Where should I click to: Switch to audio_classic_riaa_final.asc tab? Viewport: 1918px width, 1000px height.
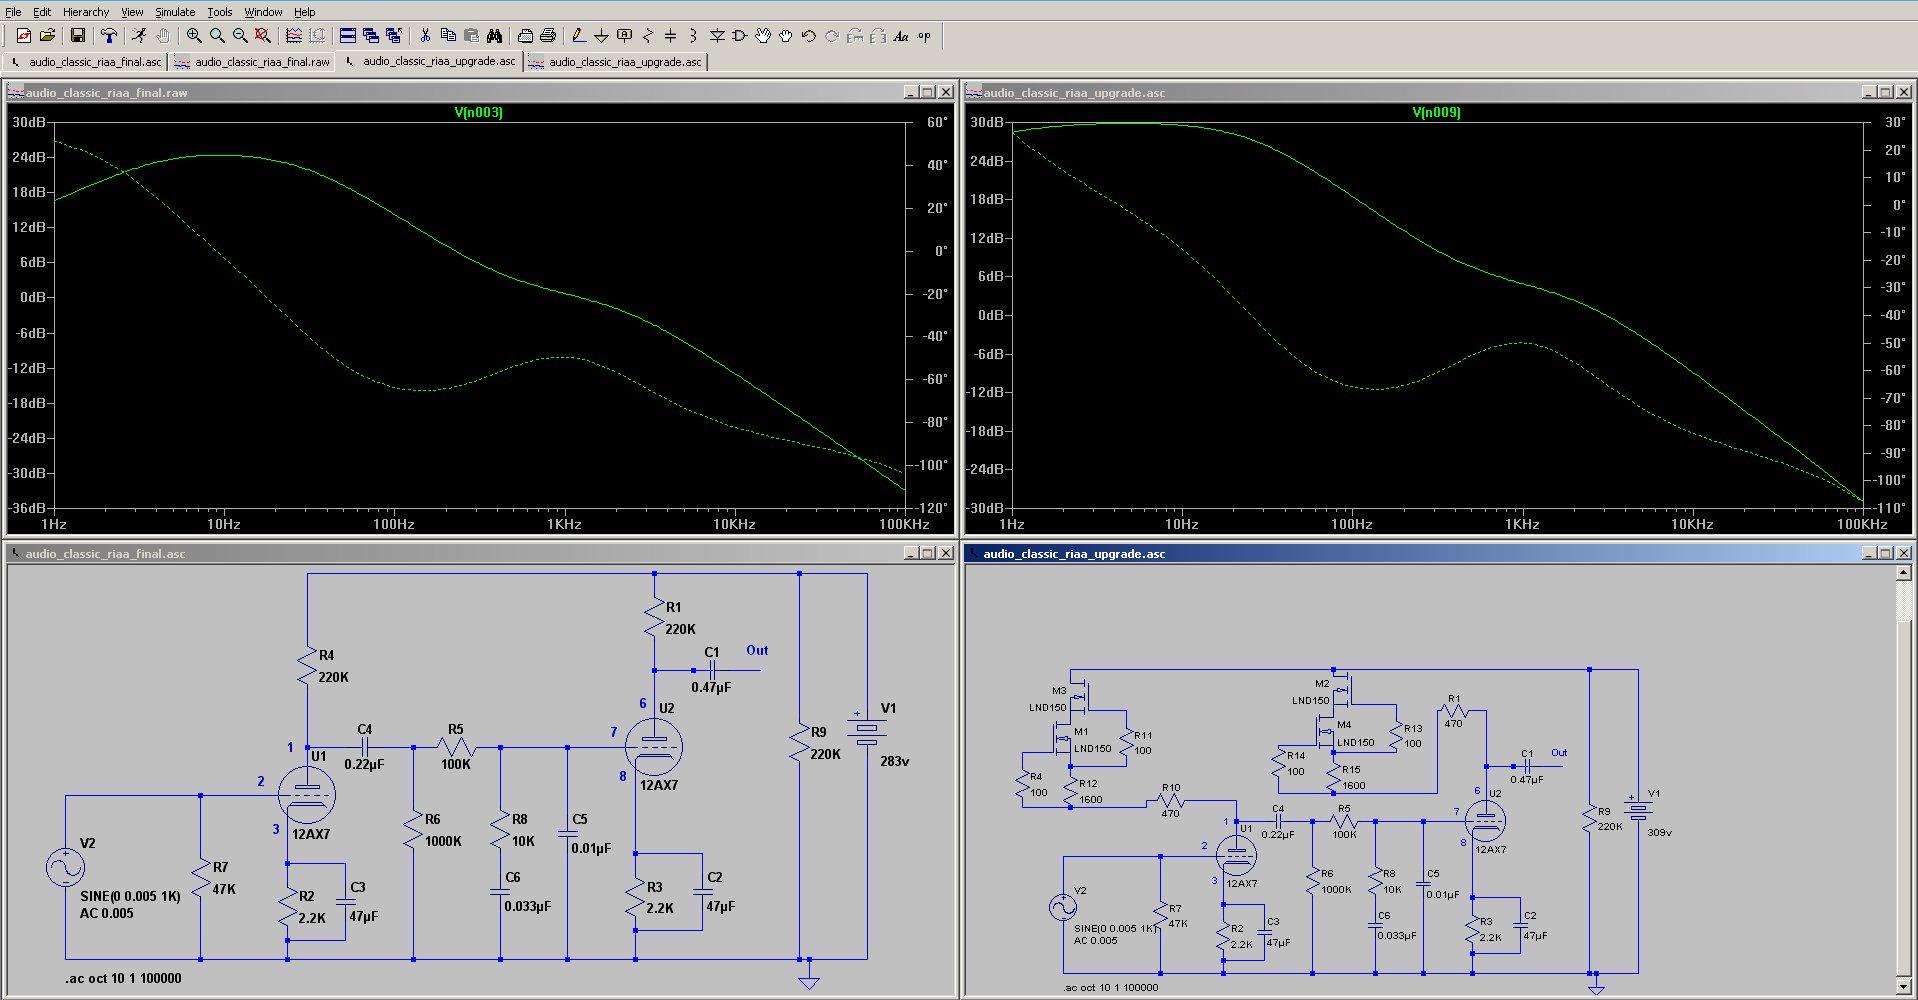(x=85, y=62)
